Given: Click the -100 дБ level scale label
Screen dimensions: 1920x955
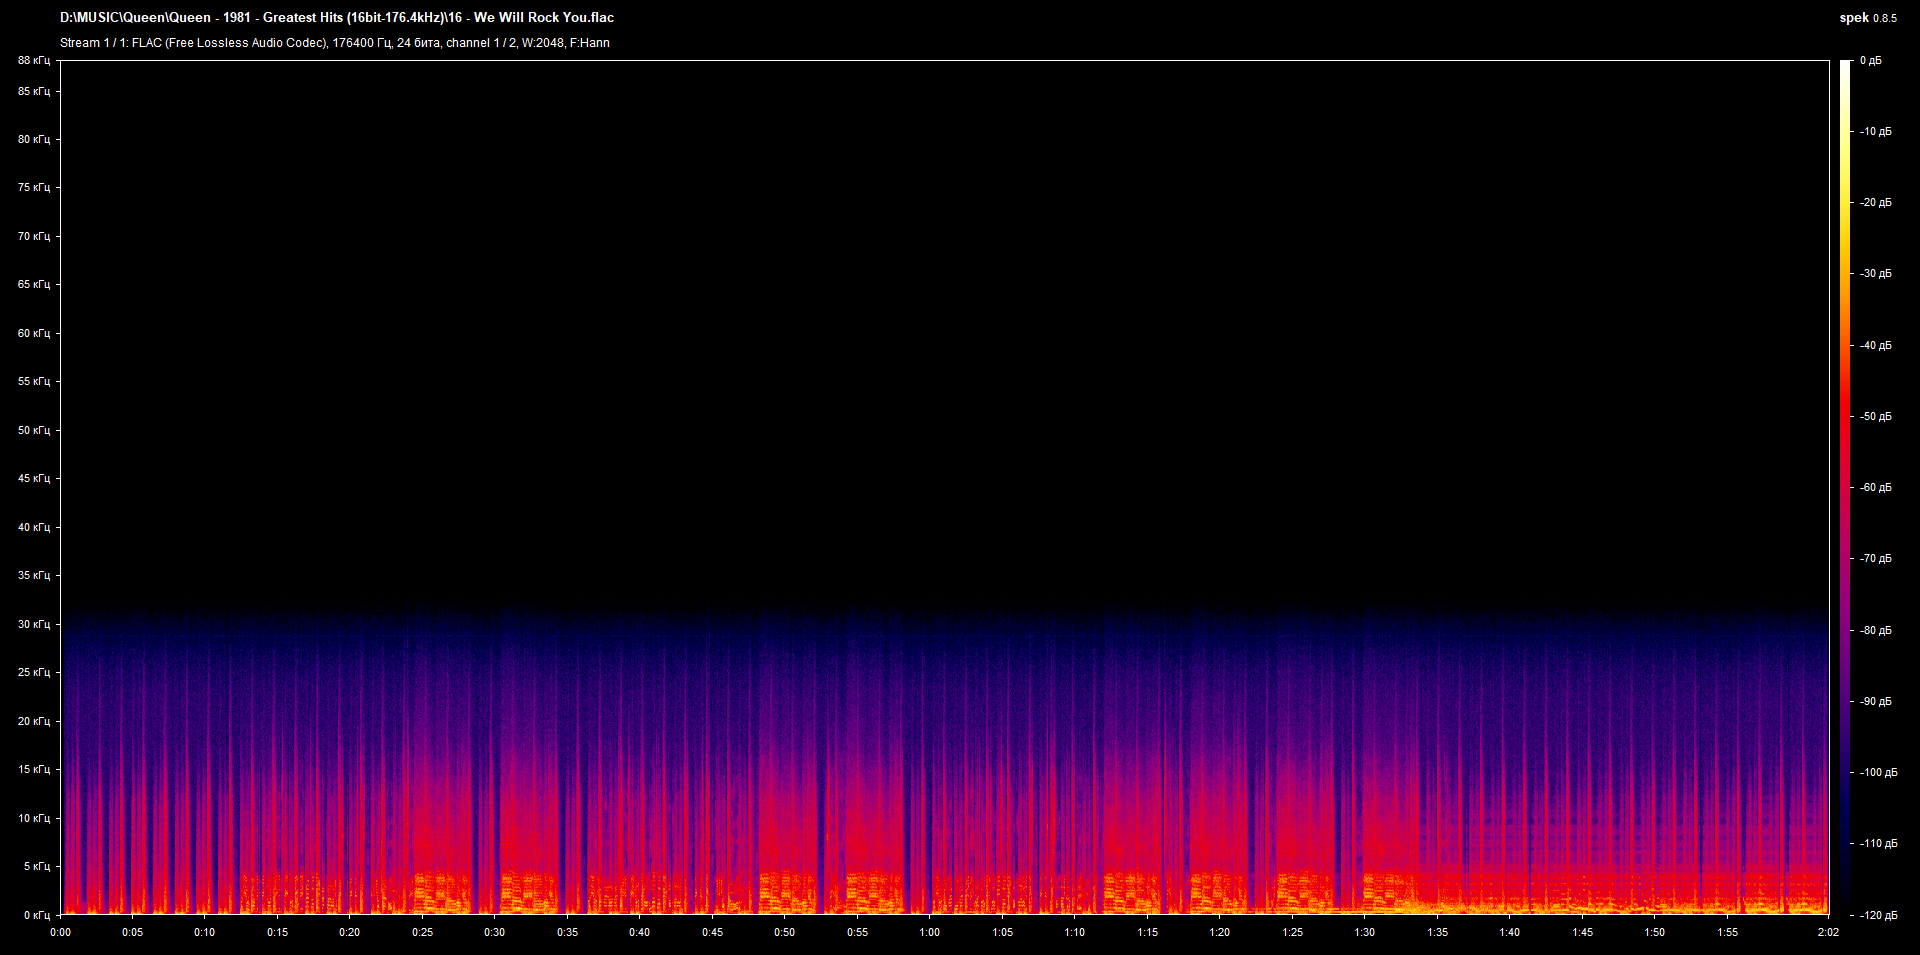Looking at the screenshot, I should [x=1879, y=772].
